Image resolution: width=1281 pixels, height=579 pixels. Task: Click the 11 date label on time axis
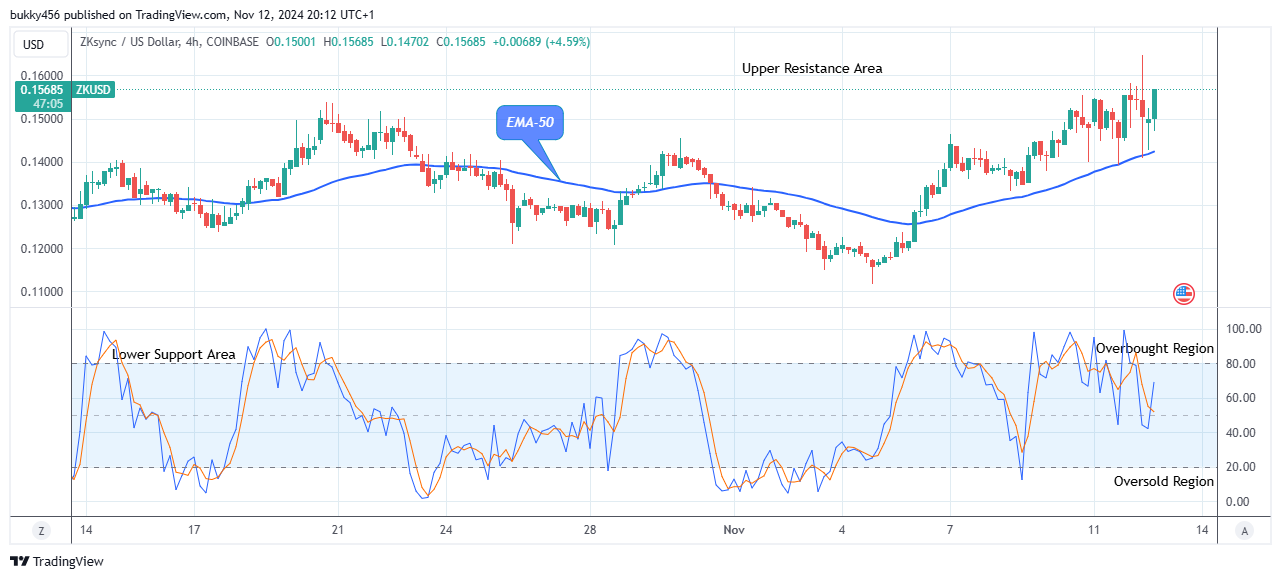pyautogui.click(x=1094, y=530)
